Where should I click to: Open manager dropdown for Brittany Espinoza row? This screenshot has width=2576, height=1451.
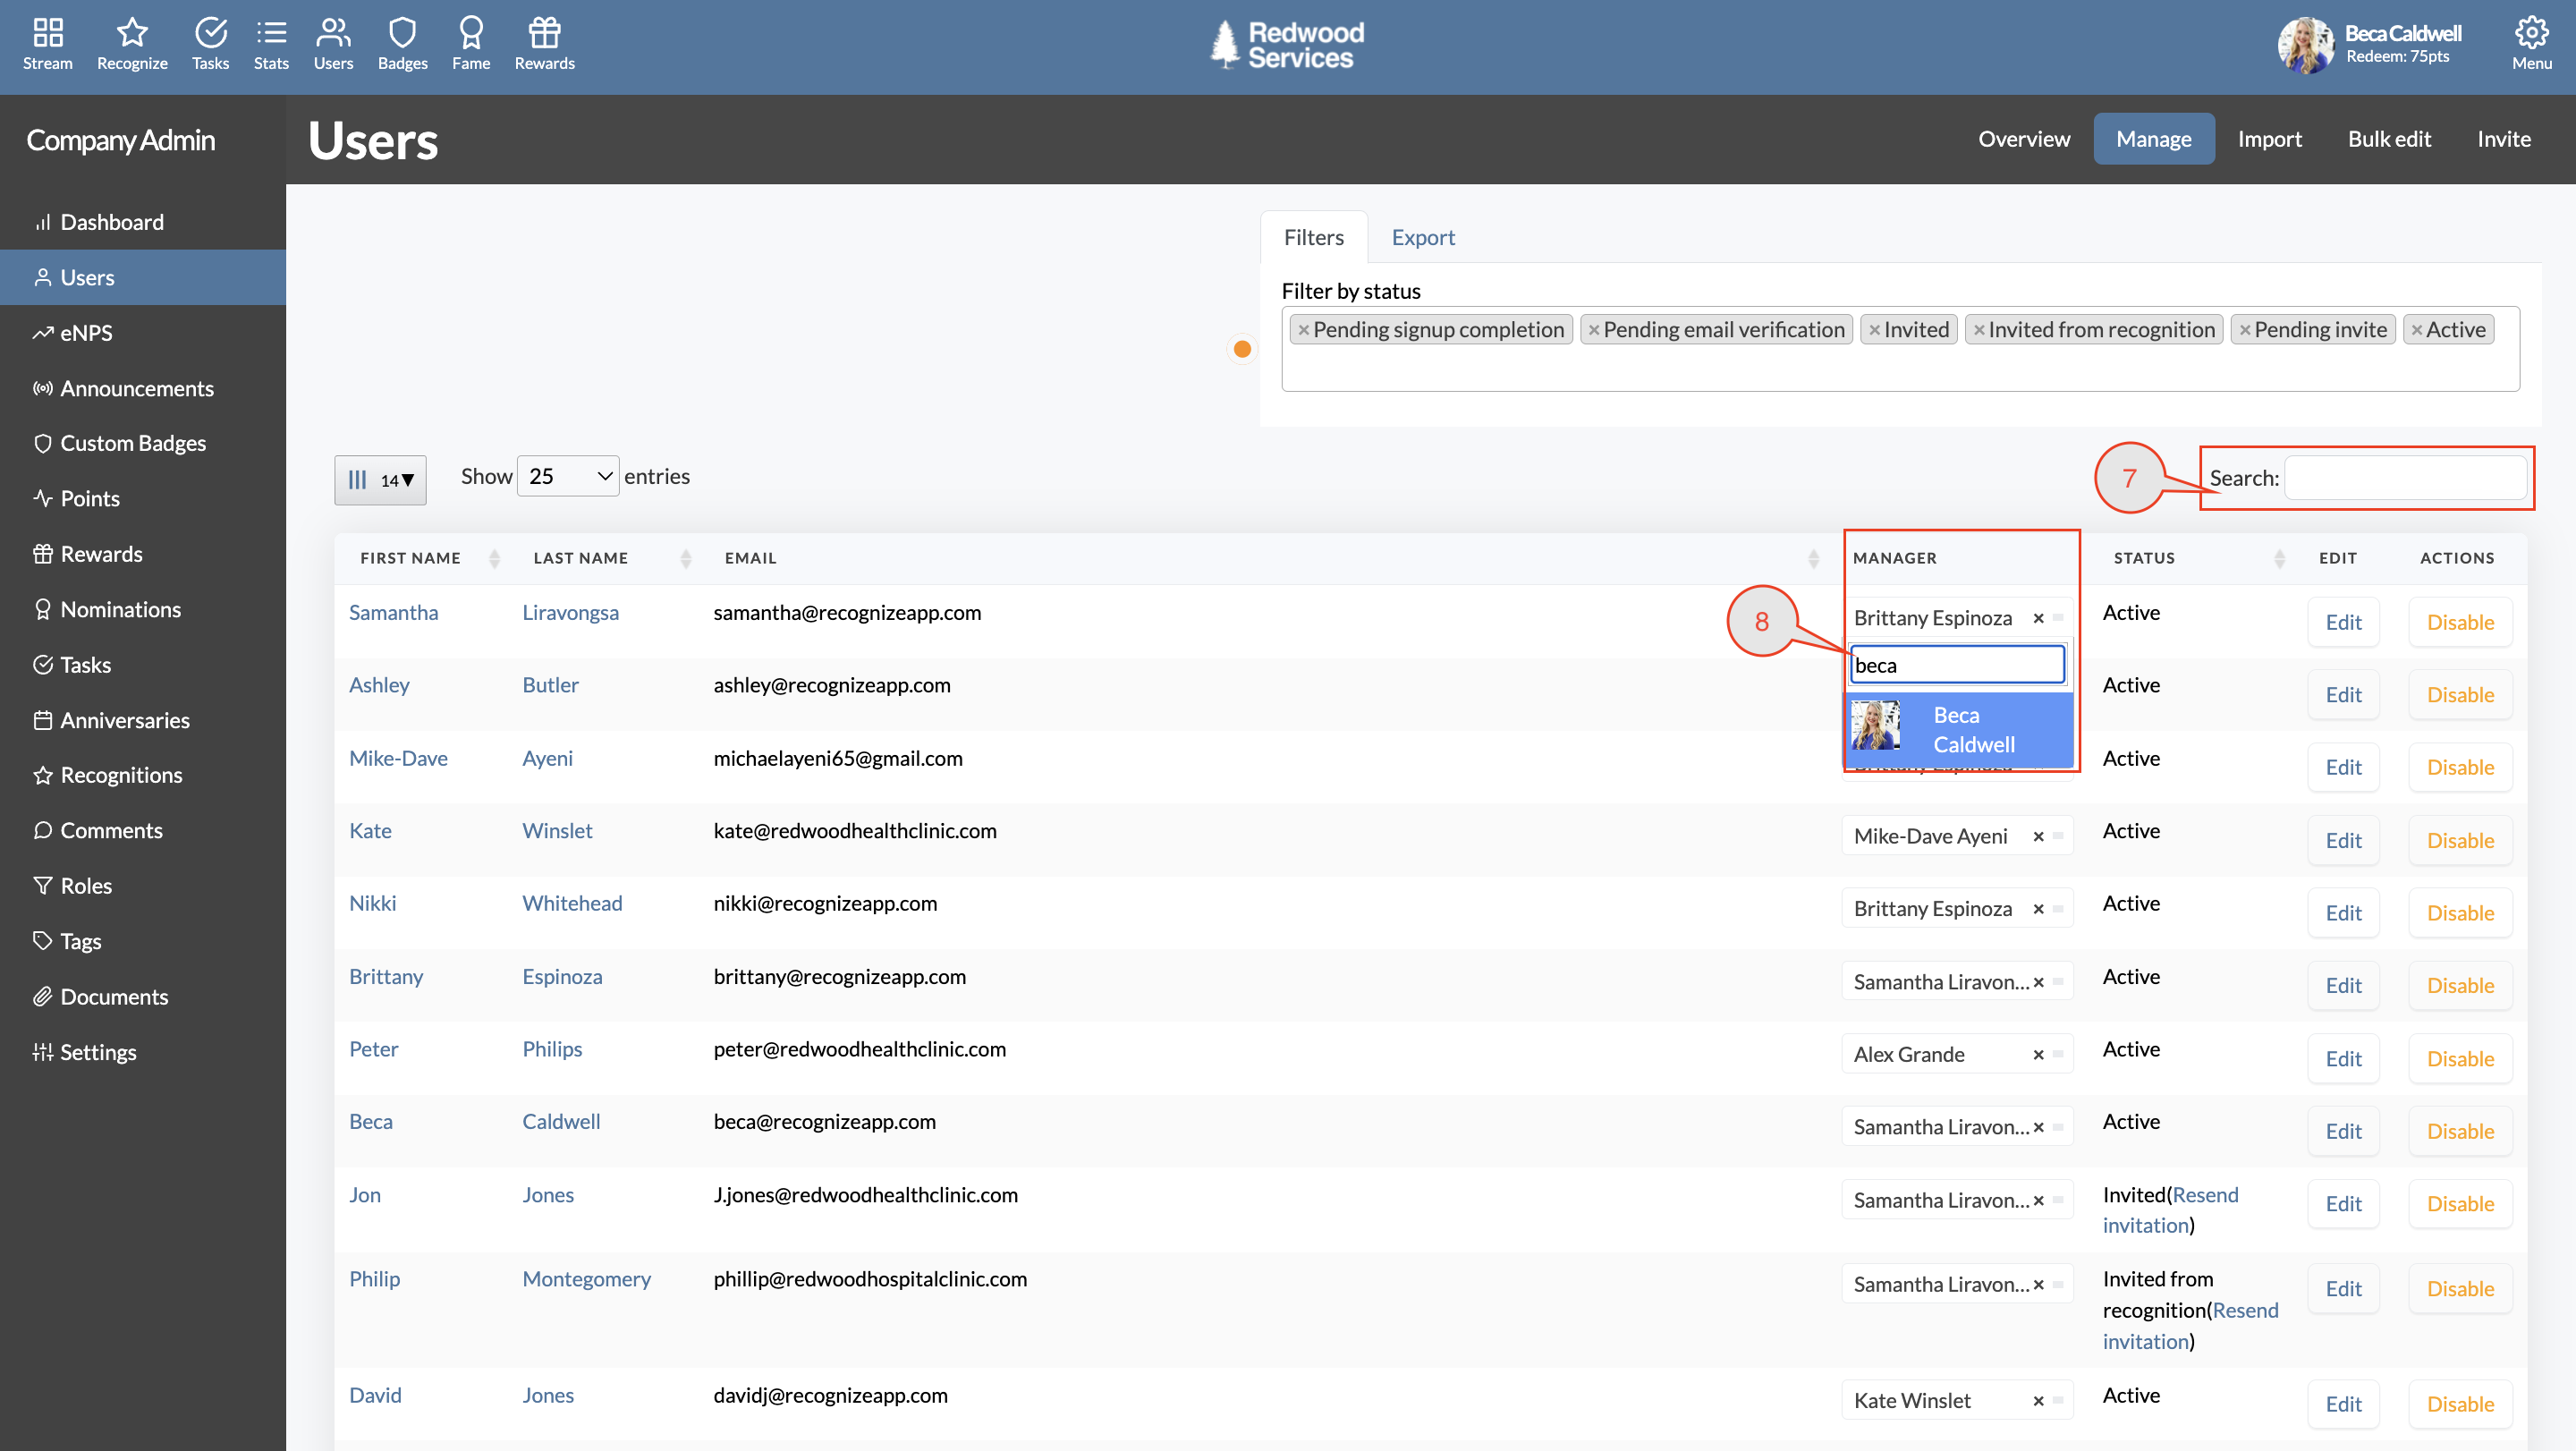point(1957,982)
